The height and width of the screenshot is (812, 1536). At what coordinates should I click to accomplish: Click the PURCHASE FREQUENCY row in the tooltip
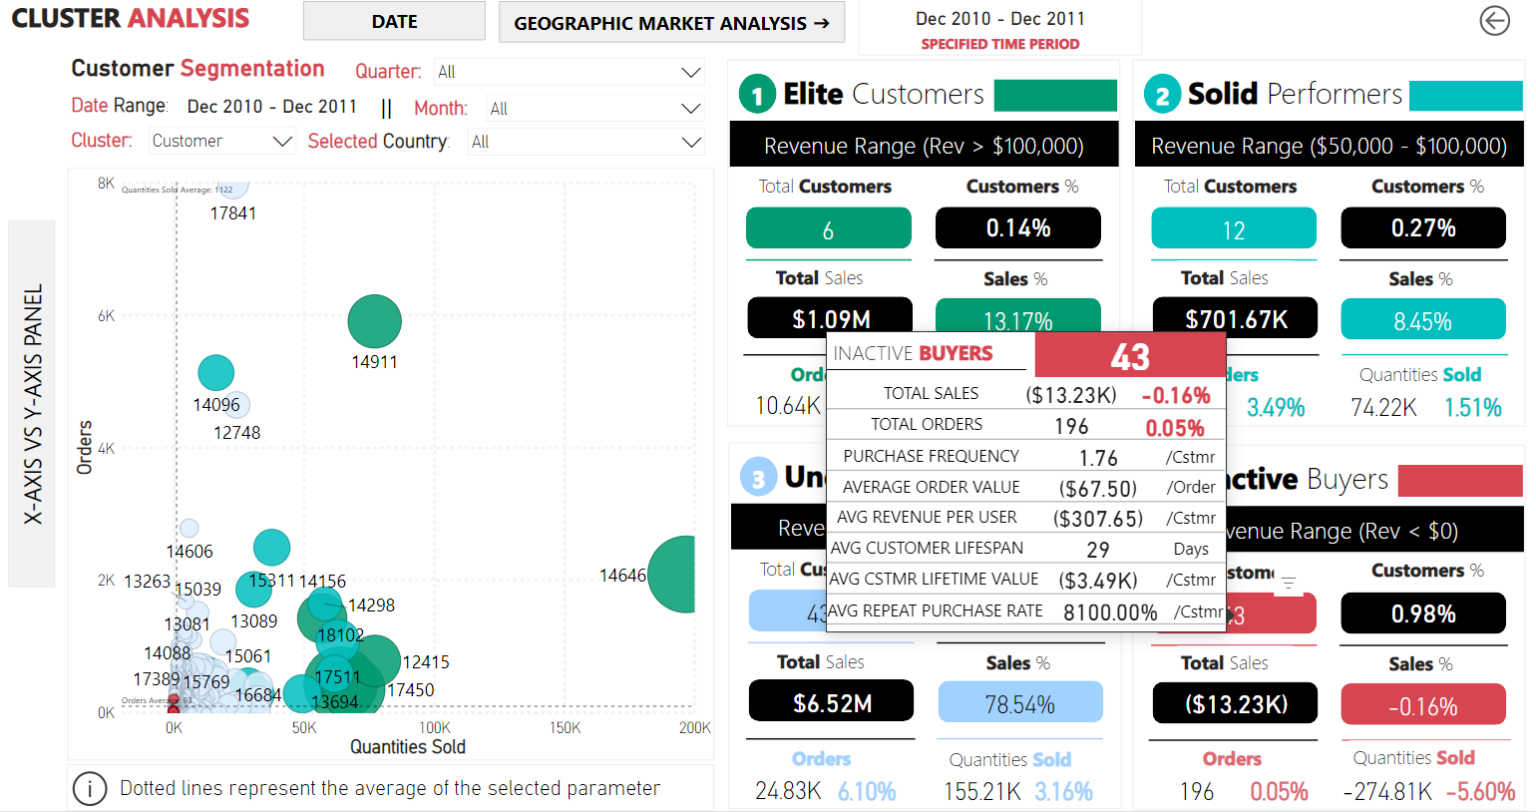pyautogui.click(x=1026, y=456)
